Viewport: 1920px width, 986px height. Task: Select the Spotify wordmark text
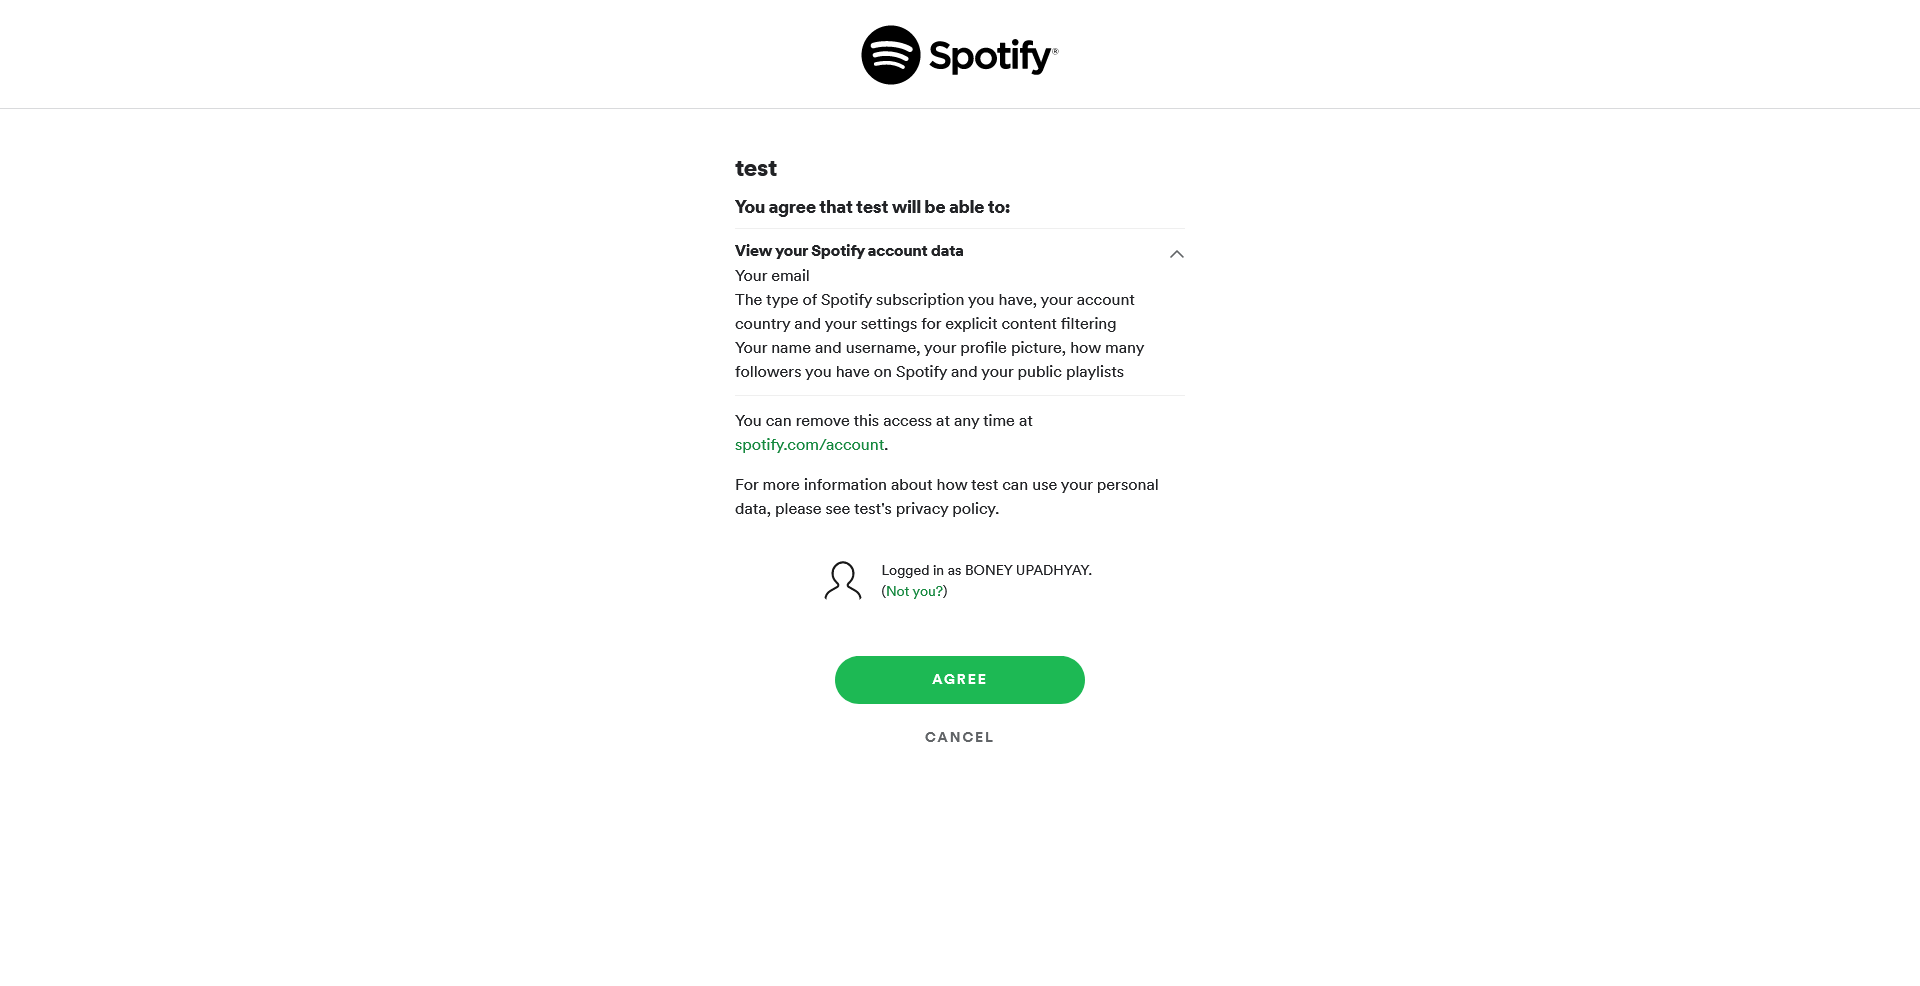990,56
